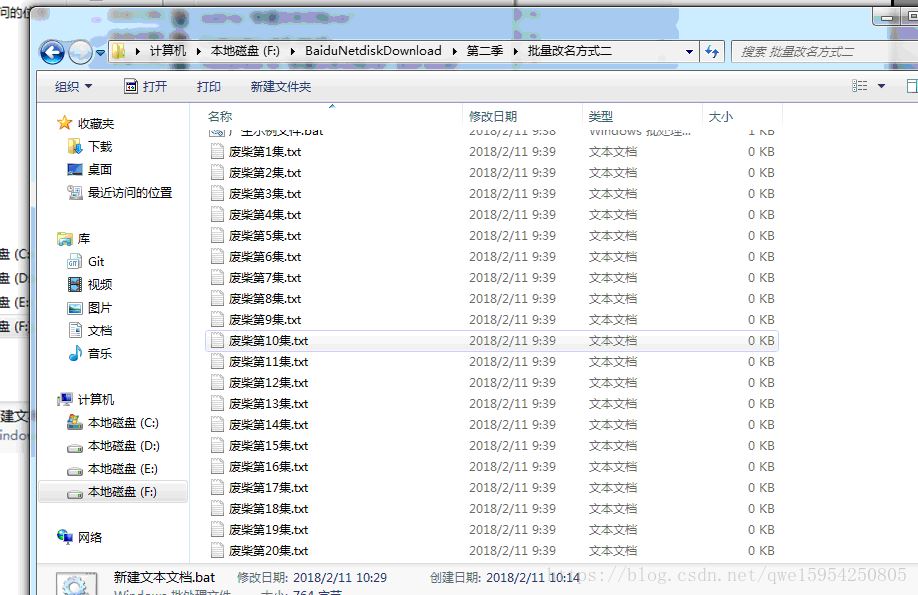Refresh the folder with the refresh button

tap(712, 52)
